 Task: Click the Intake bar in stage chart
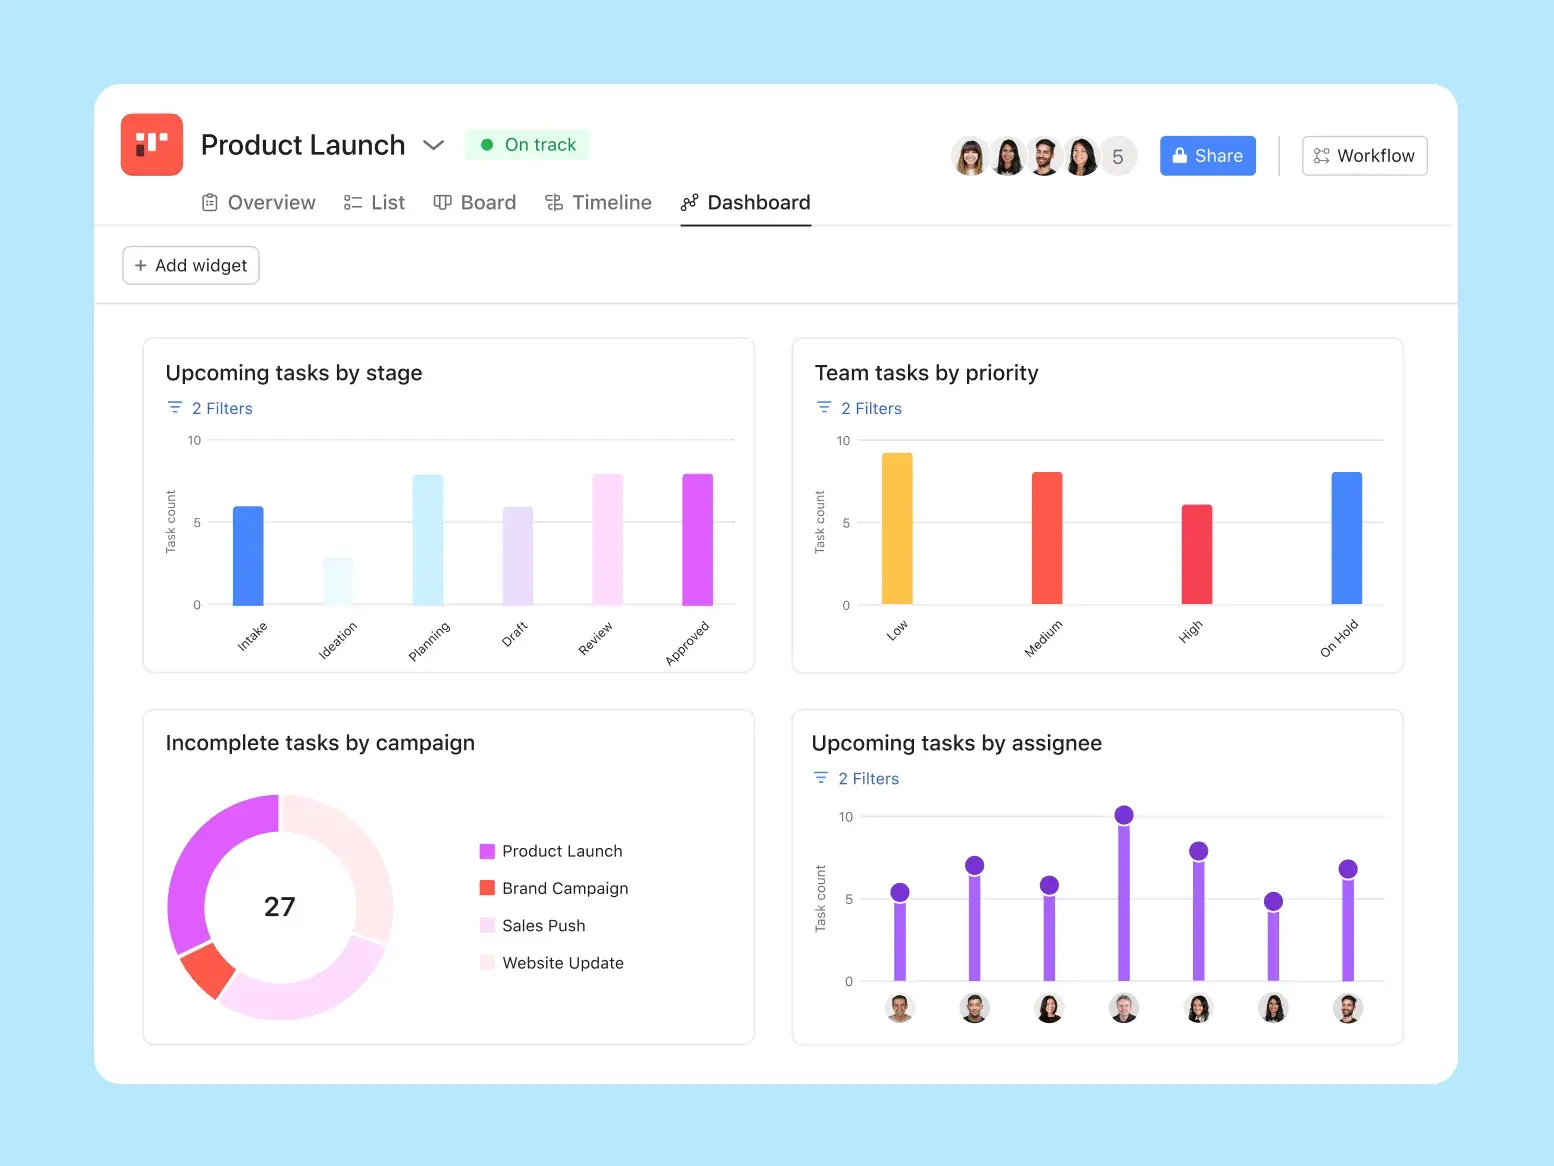click(248, 556)
